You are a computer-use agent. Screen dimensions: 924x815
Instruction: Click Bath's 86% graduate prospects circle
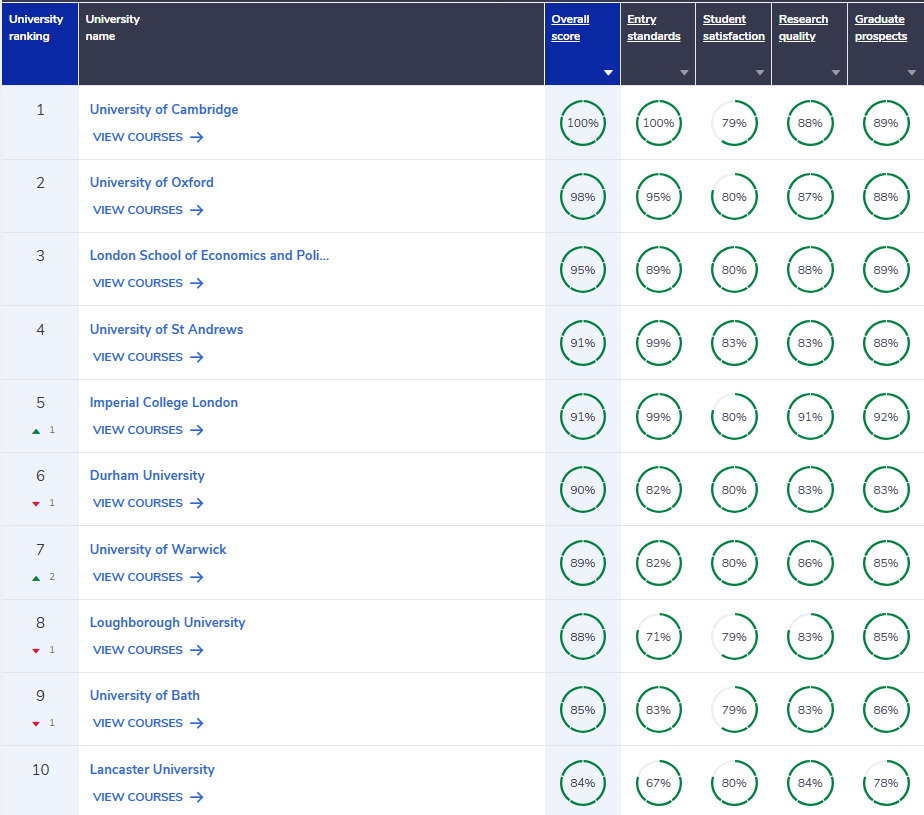886,710
